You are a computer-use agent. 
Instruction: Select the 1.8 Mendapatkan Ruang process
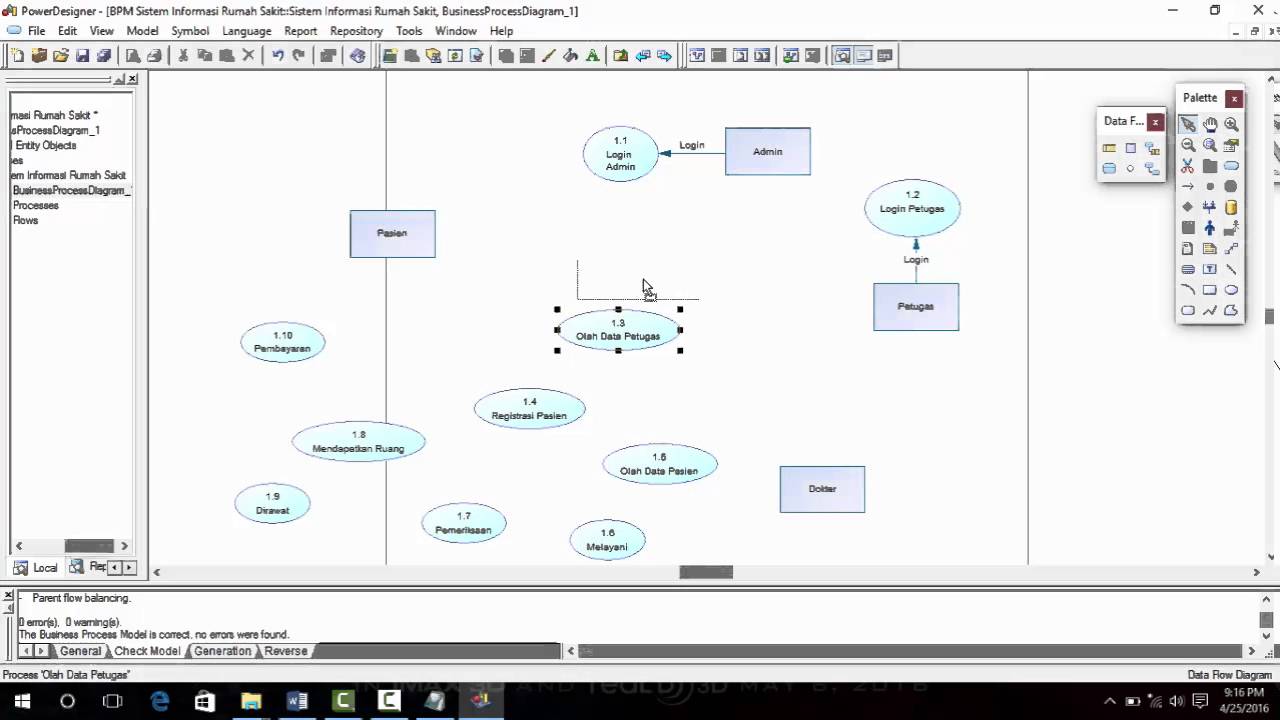pyautogui.click(x=358, y=441)
